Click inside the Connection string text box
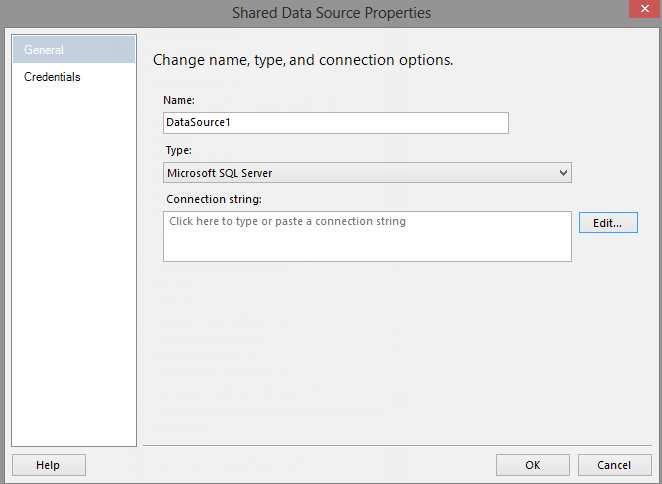The image size is (662, 484). (367, 237)
